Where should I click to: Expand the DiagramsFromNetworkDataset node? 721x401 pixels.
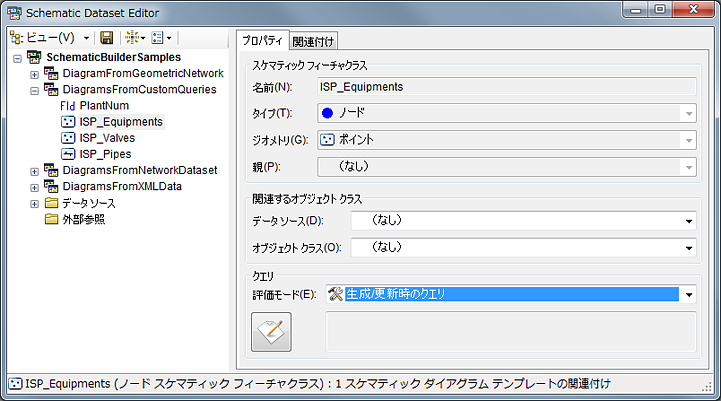point(34,172)
